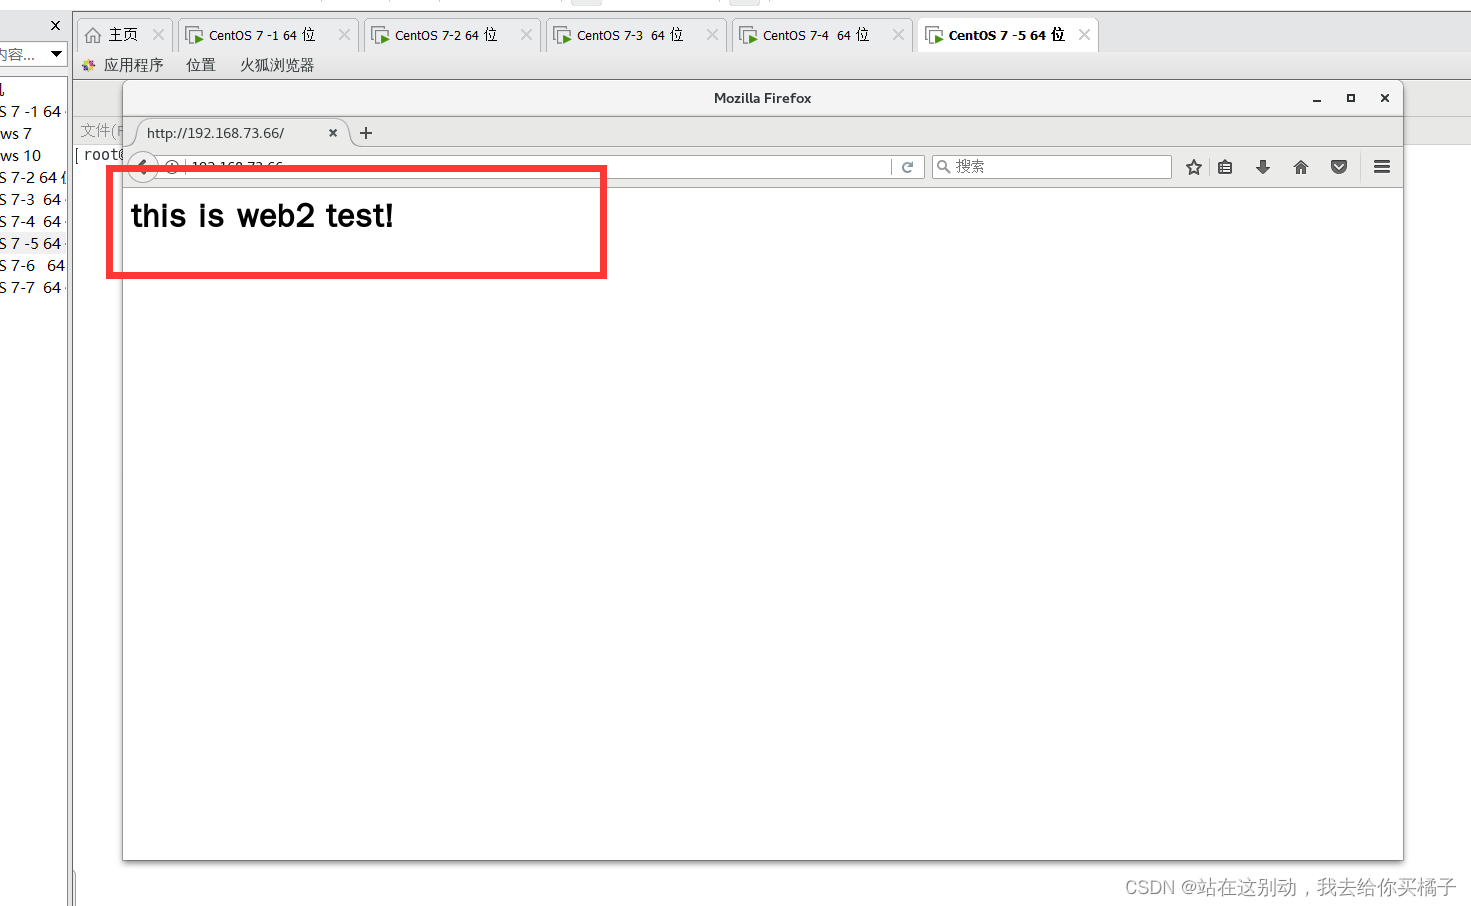Go to Firefox home page icon
This screenshot has width=1471, height=906.
1301,167
